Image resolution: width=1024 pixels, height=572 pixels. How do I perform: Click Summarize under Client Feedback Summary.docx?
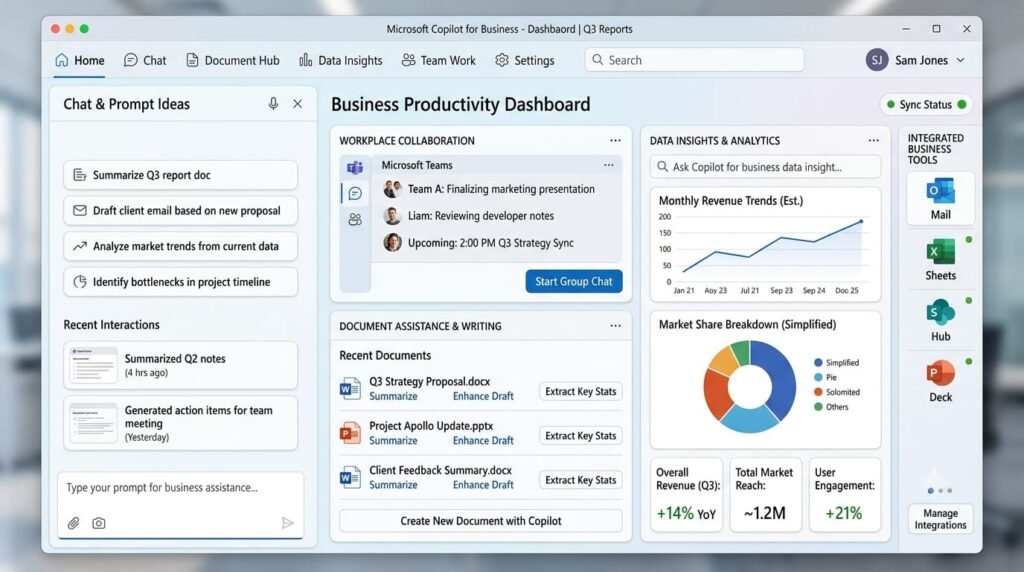tap(393, 485)
